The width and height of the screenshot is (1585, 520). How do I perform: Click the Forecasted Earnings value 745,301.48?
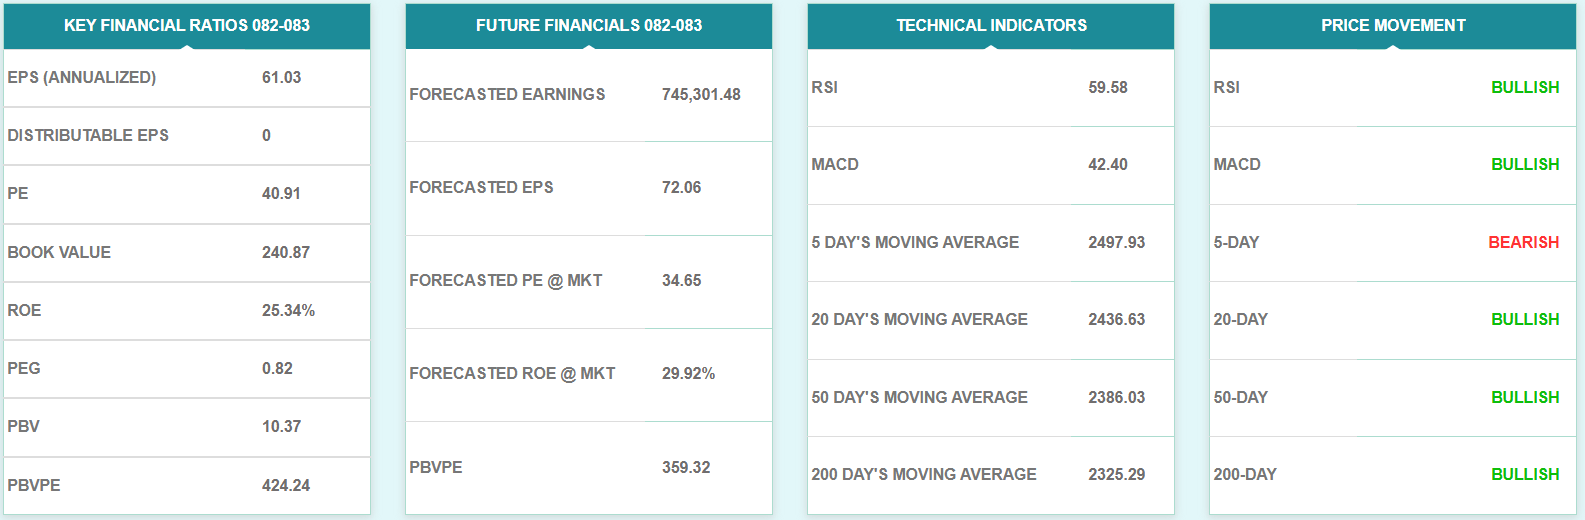click(701, 95)
